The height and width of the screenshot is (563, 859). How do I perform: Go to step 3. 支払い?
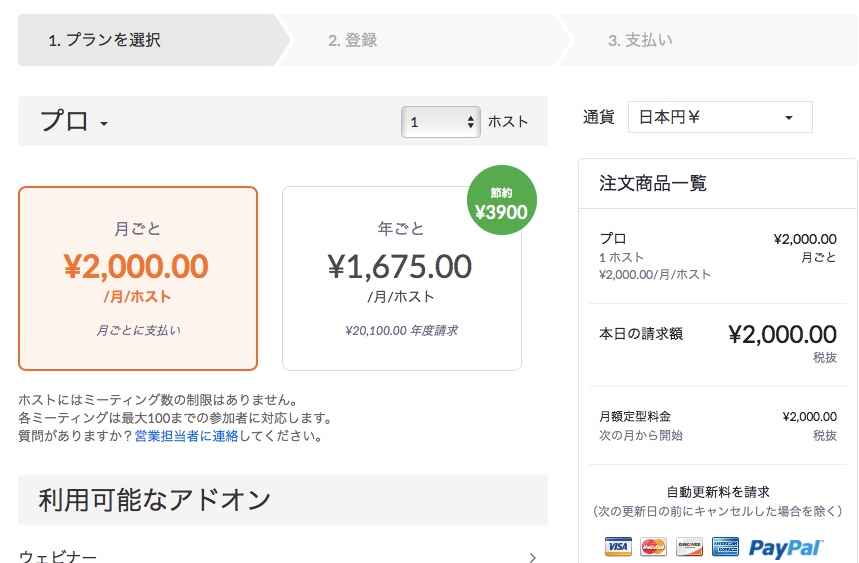[x=640, y=41]
